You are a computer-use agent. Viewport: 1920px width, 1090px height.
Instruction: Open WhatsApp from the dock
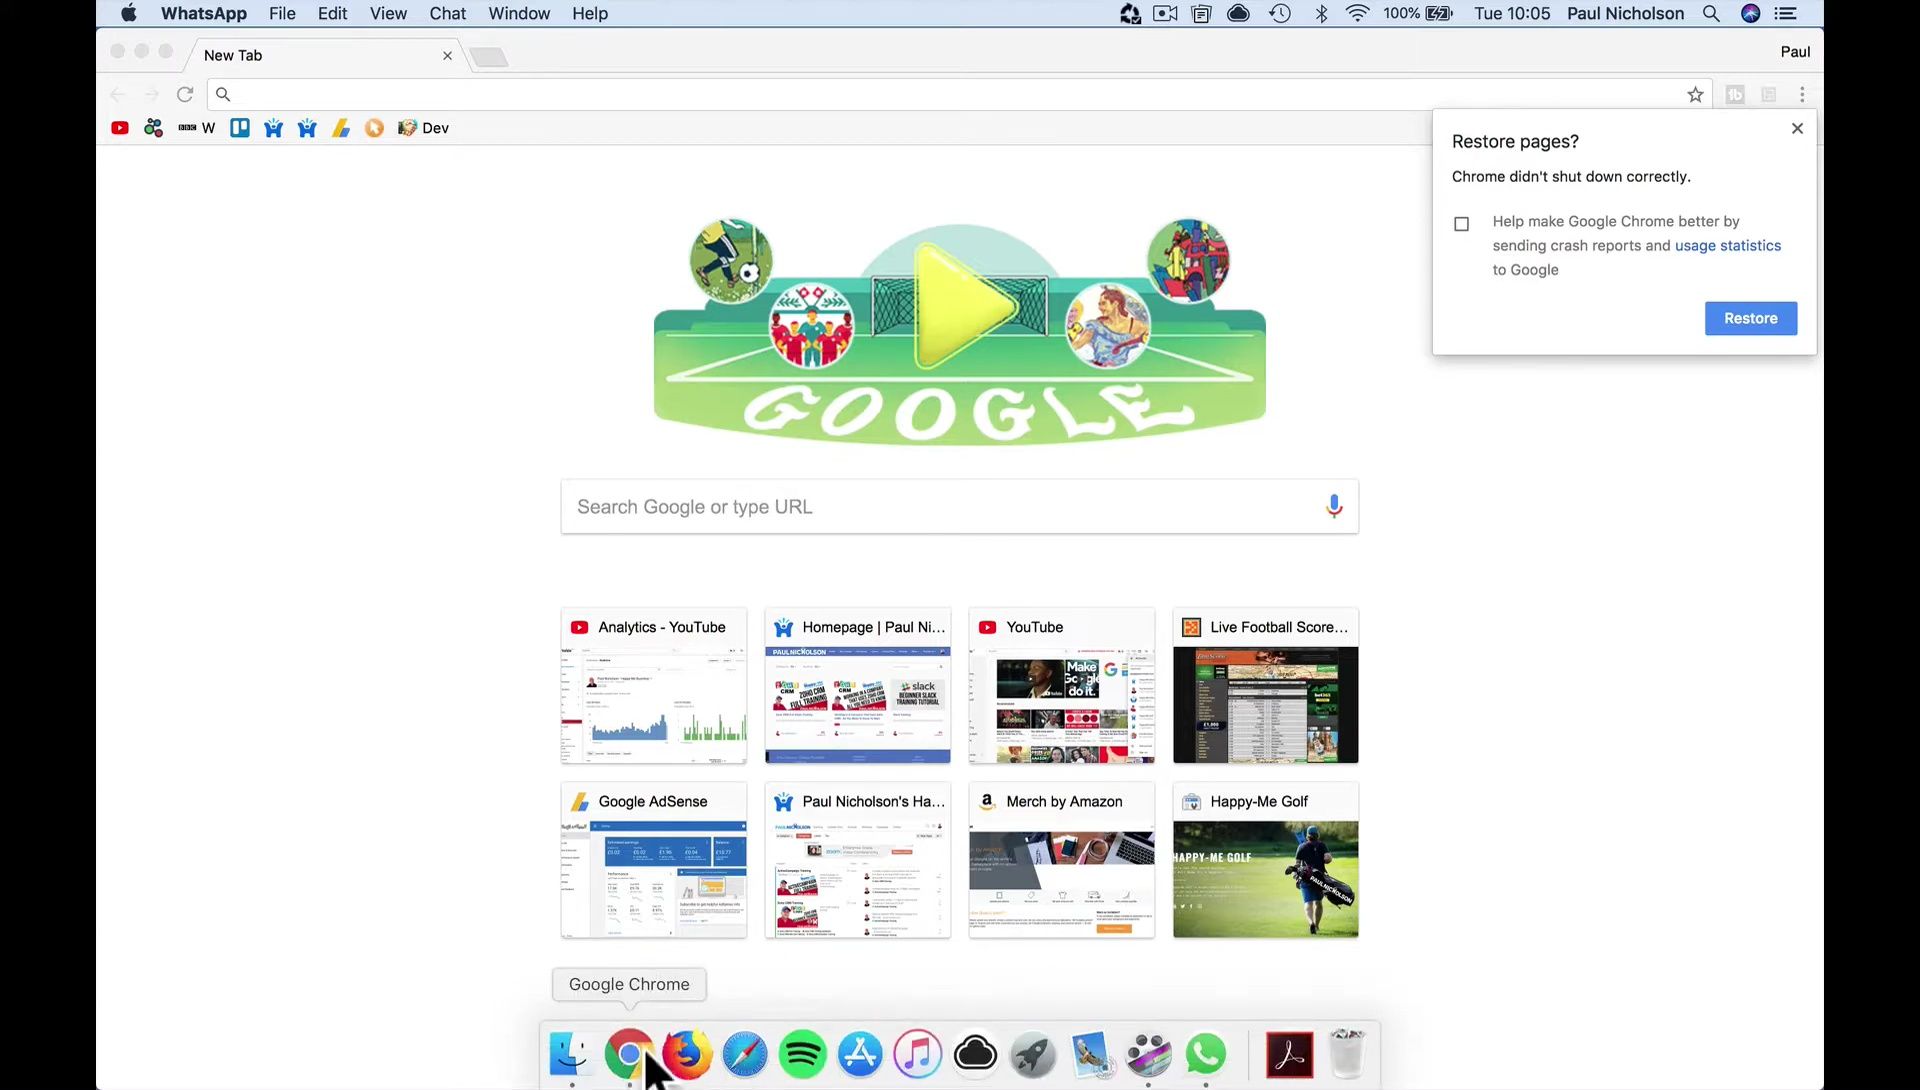1206,1054
